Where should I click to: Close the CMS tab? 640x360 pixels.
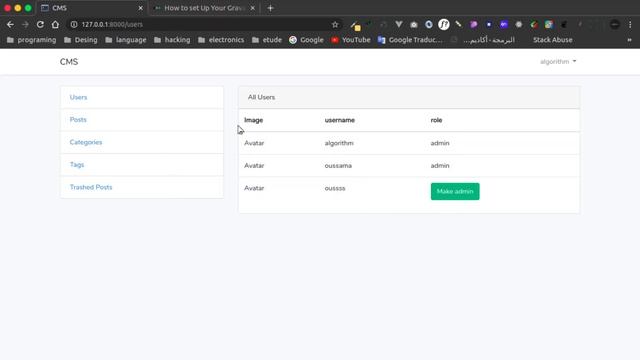pyautogui.click(x=140, y=8)
